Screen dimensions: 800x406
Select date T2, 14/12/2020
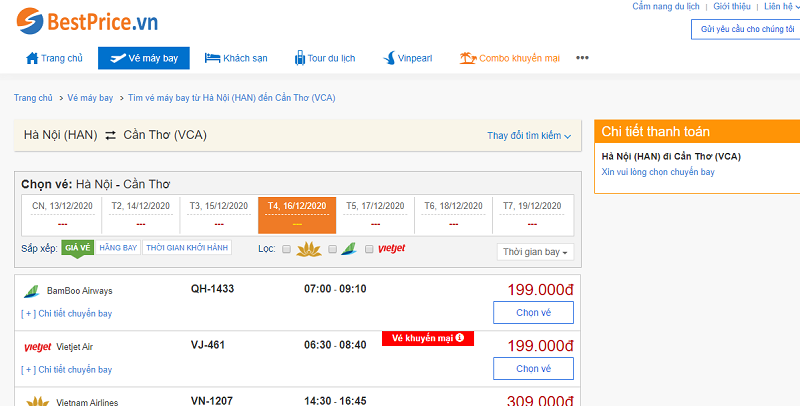(141, 215)
